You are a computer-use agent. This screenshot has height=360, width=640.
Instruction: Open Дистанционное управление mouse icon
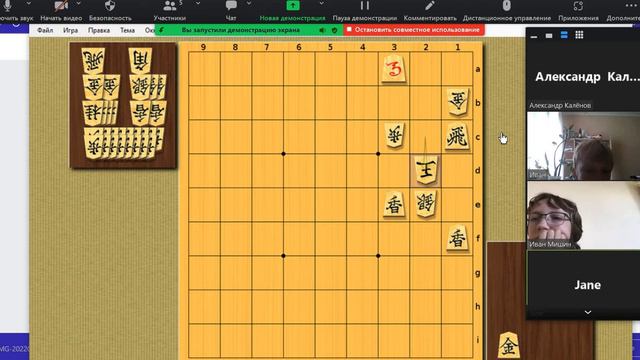point(507,5)
